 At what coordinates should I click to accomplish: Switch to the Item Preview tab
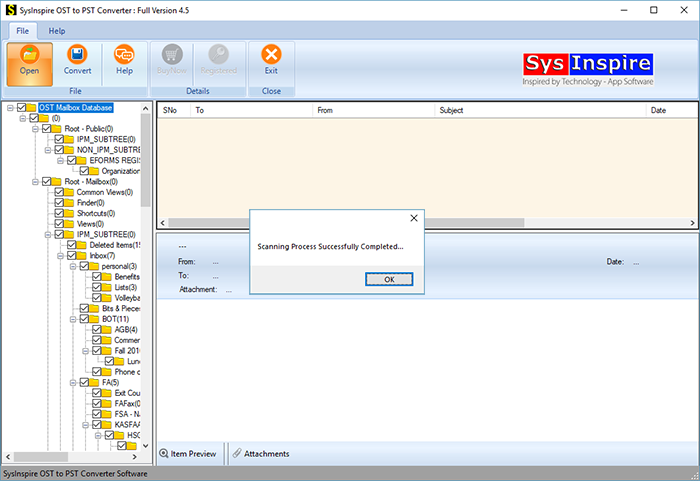188,453
